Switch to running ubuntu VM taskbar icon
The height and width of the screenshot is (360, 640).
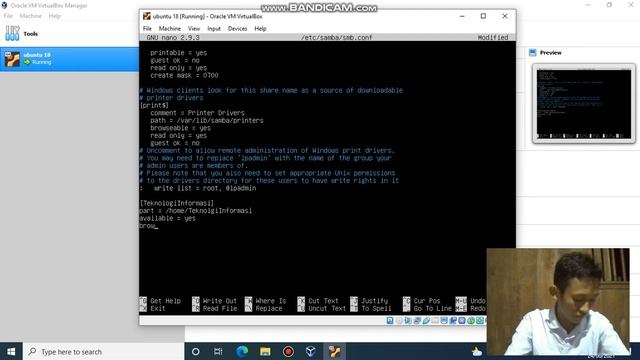334,351
